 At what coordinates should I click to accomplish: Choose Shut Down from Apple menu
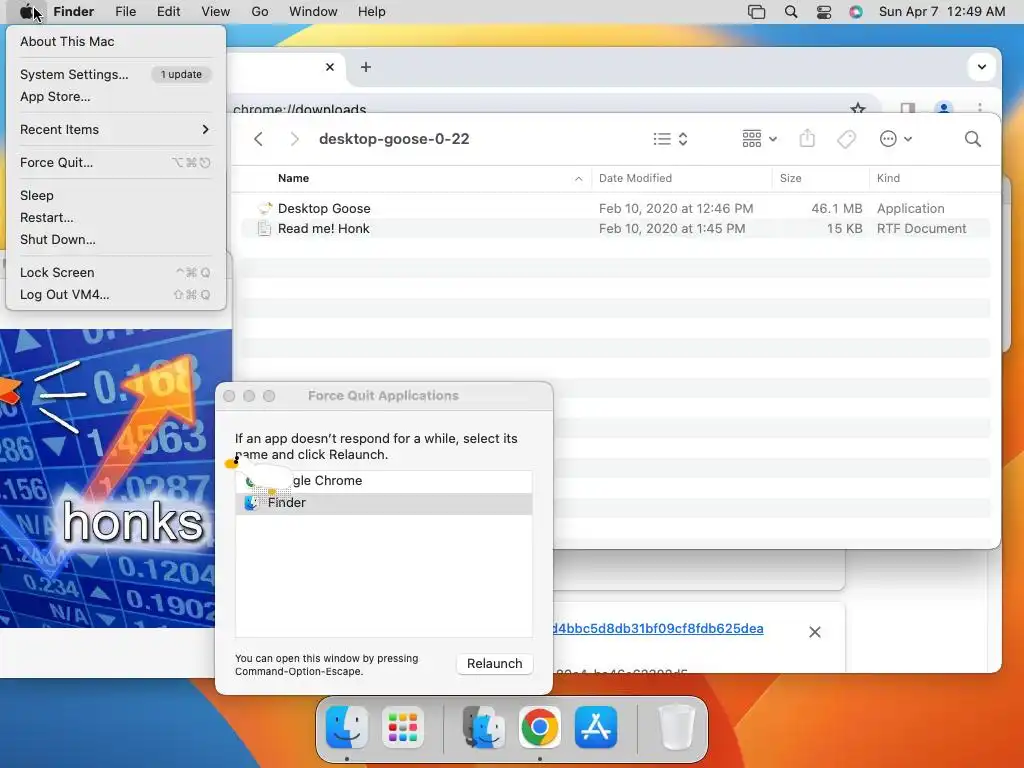tap(116, 240)
